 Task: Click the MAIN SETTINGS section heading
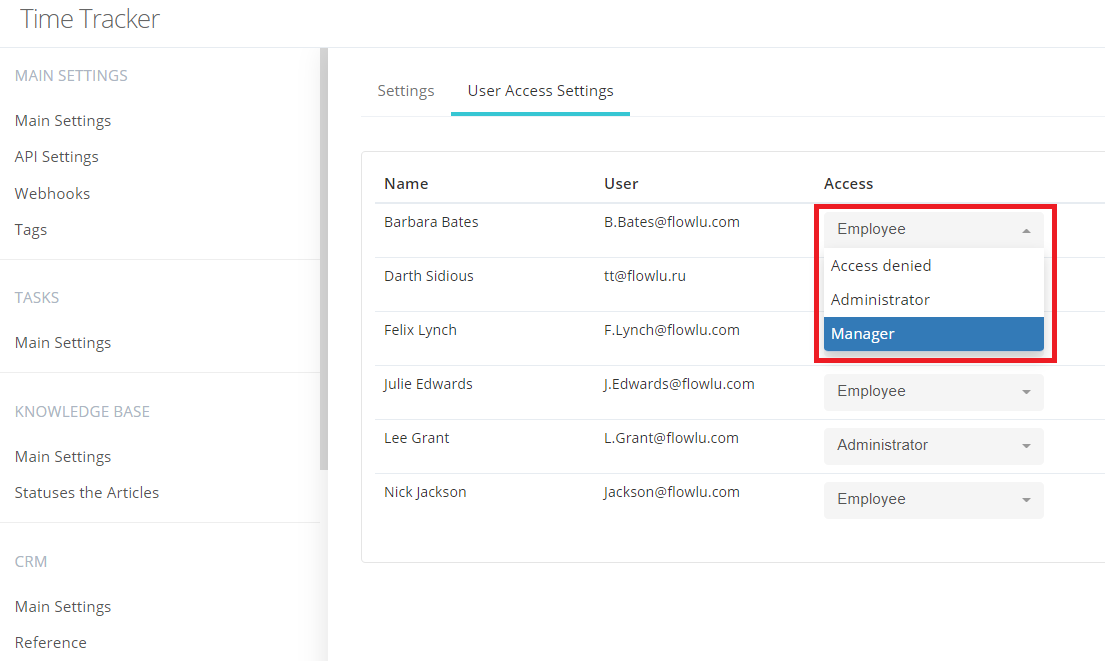coord(71,75)
